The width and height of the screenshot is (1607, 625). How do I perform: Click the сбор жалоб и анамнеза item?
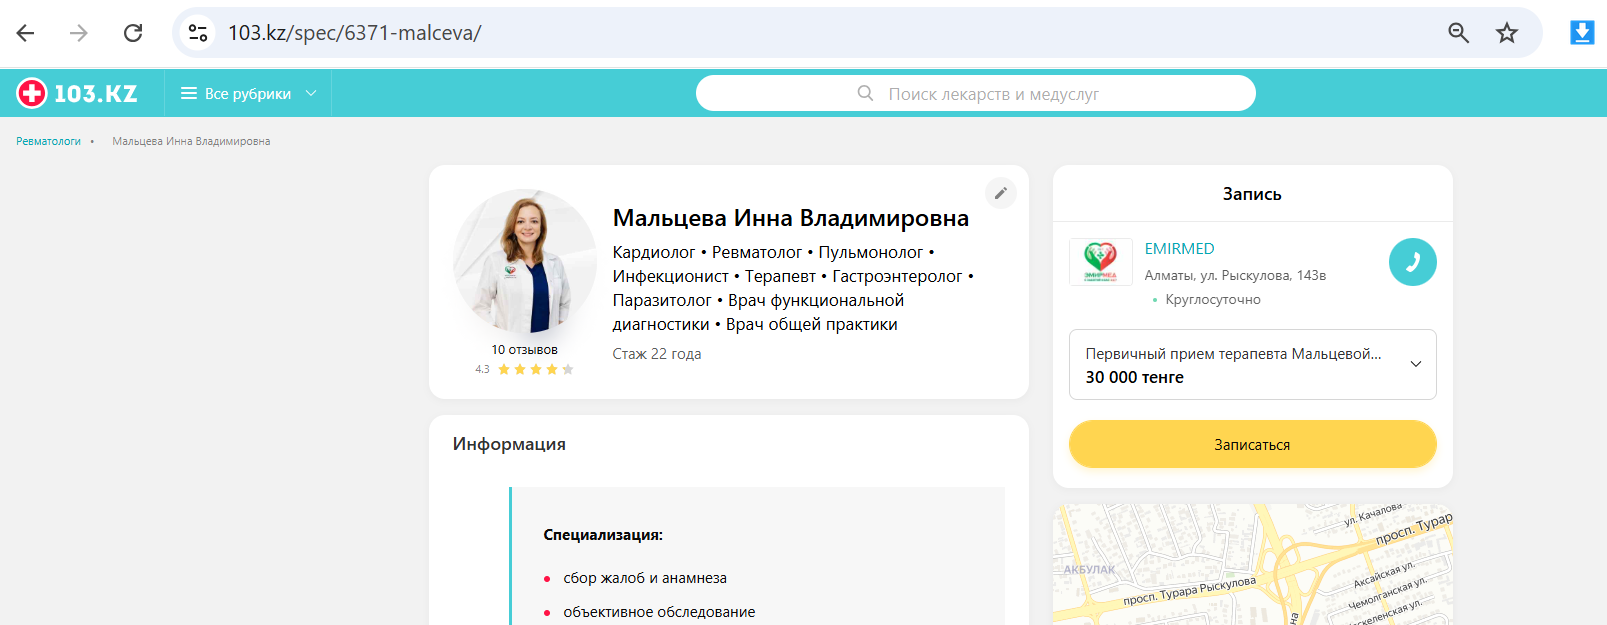click(x=645, y=578)
